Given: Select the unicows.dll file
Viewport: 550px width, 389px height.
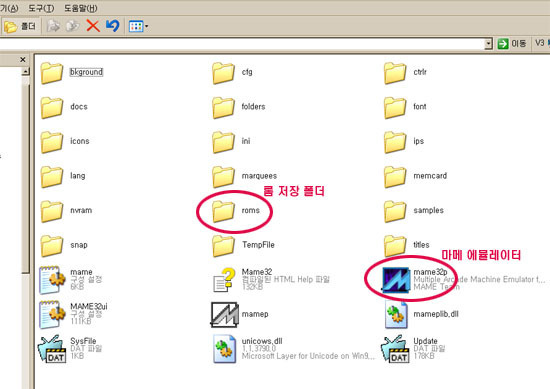Looking at the screenshot, I should [x=293, y=349].
